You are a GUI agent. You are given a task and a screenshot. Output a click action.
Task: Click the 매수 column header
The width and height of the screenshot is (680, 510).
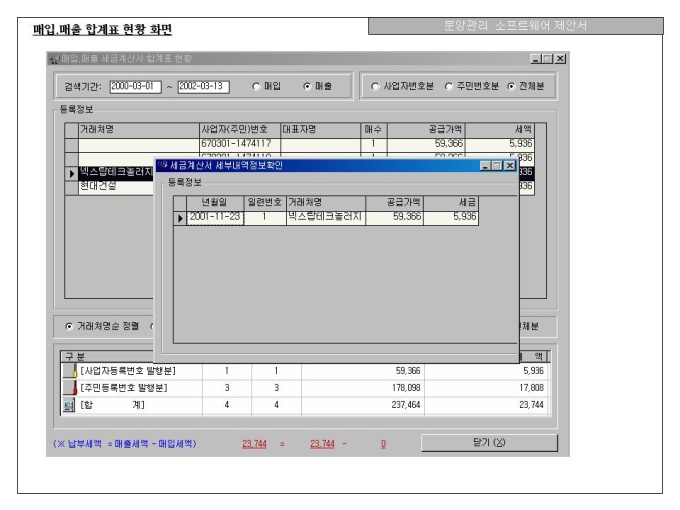374,130
